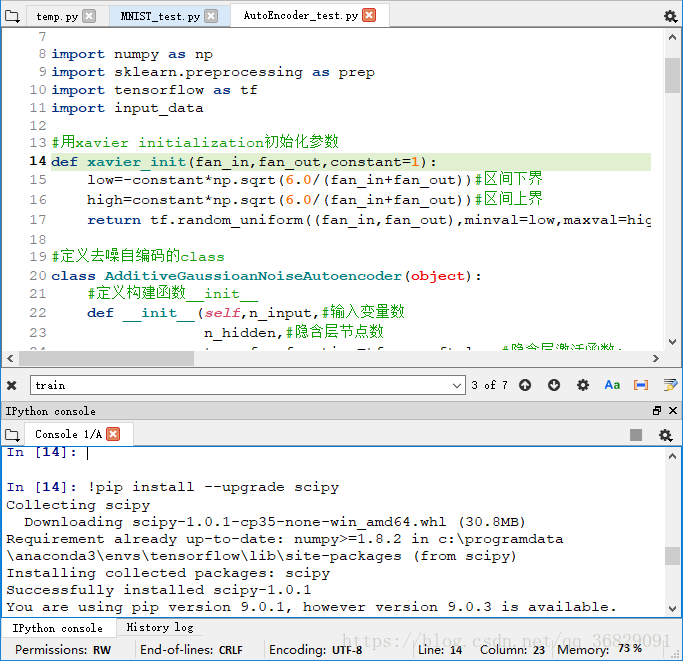This screenshot has width=683, height=661.
Task: Close the find bar with the X
Action: point(12,385)
